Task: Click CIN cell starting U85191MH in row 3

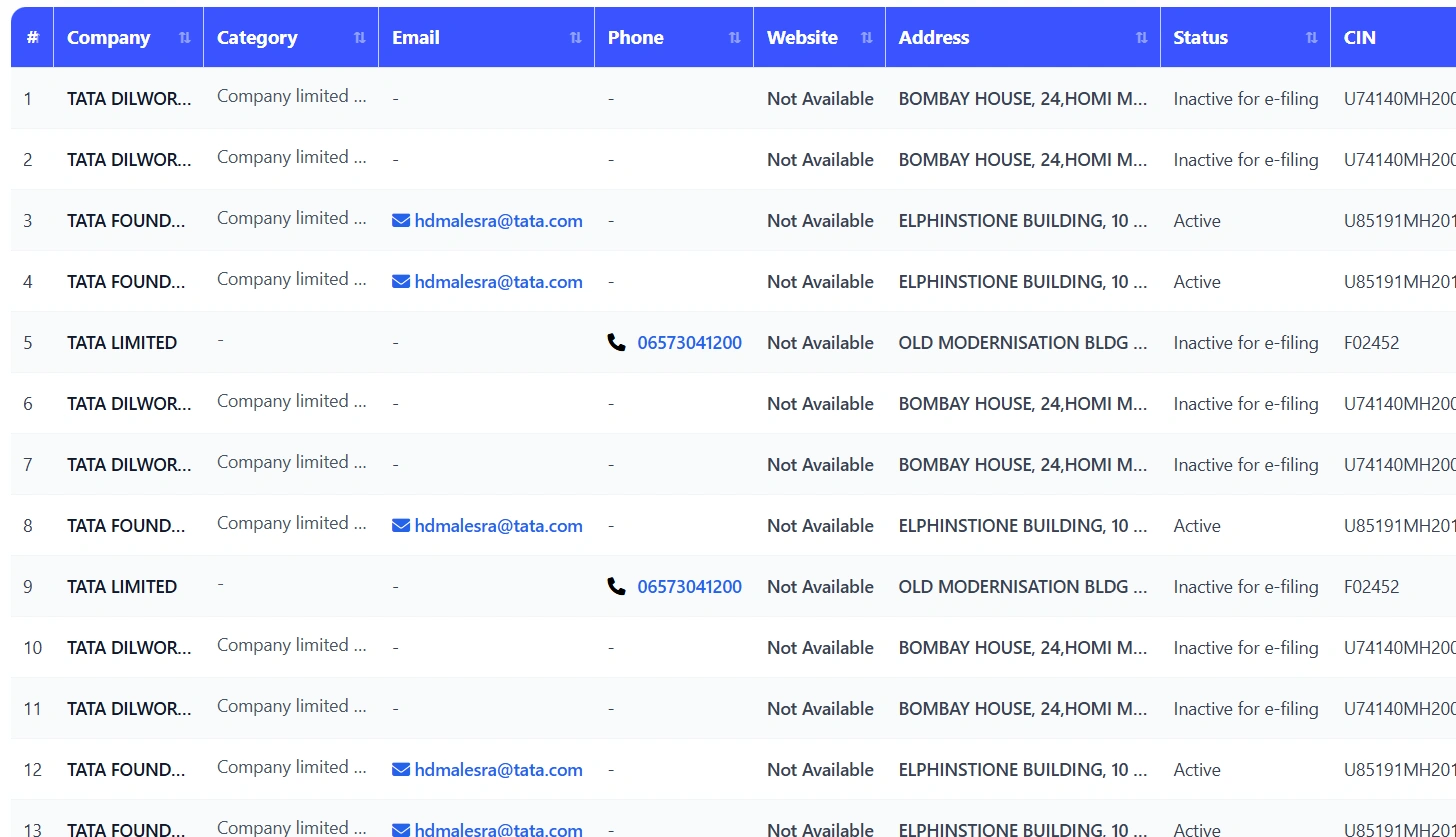Action: (x=1400, y=221)
